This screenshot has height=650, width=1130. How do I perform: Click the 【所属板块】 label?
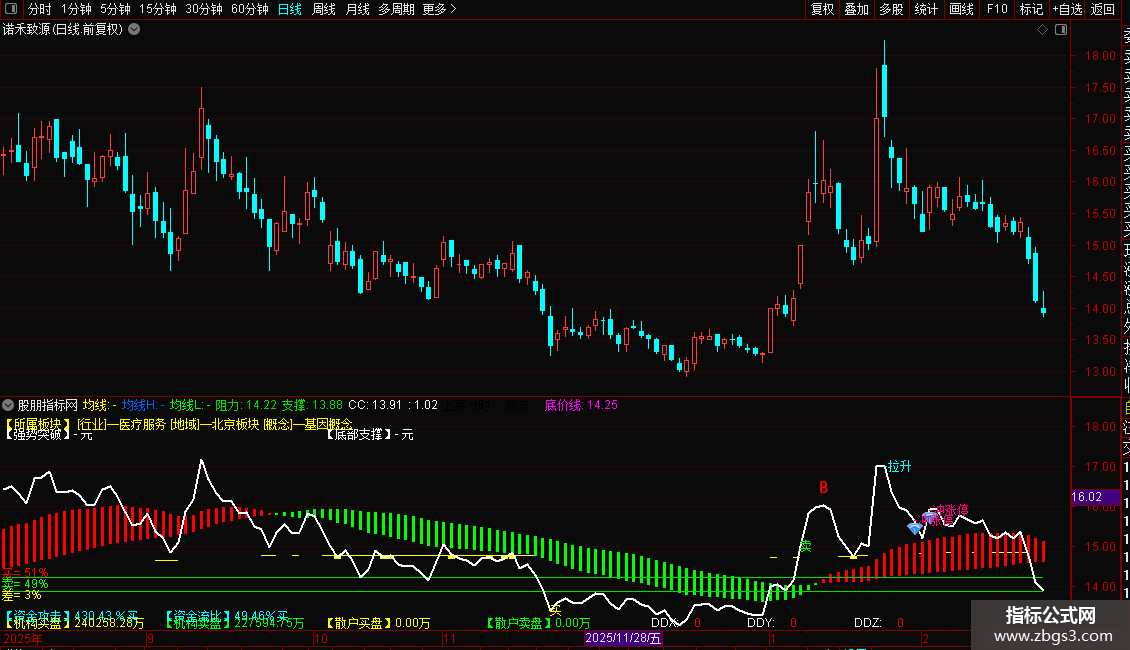point(37,424)
